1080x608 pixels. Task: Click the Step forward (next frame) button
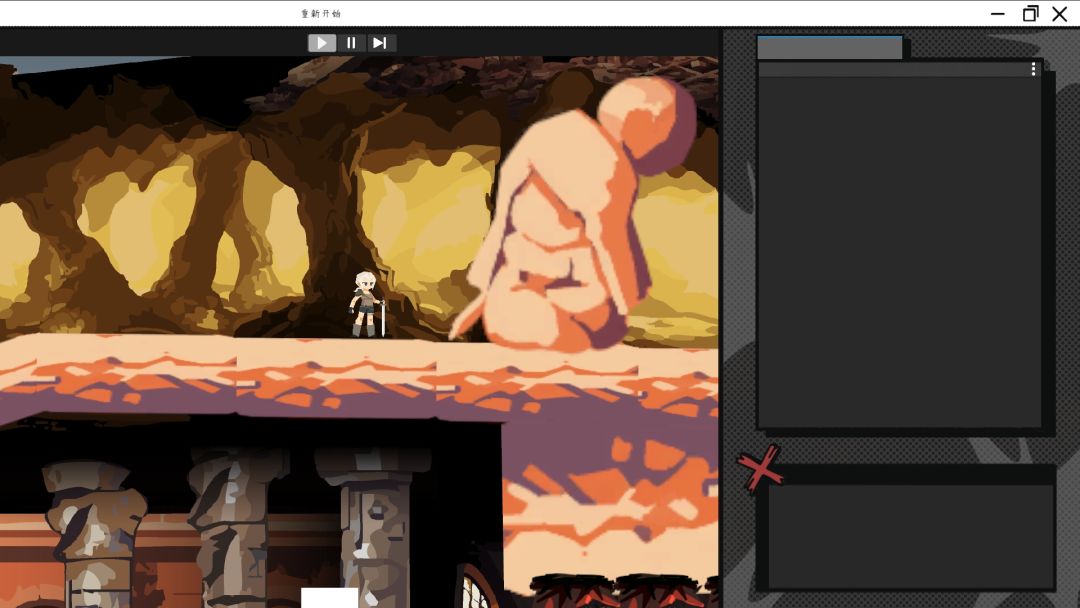click(x=380, y=43)
